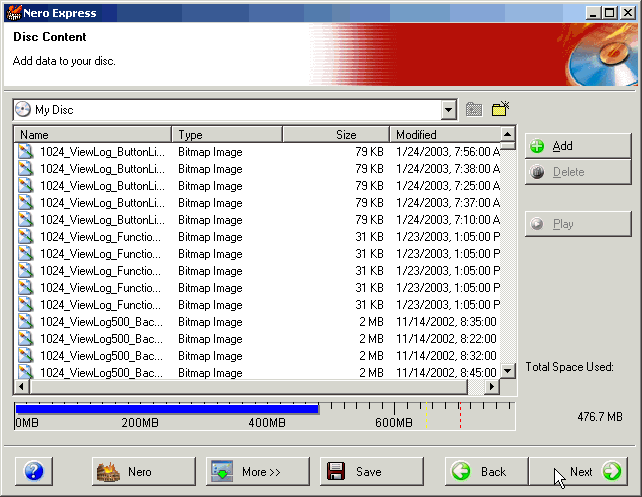Click the horizontal scrollbar thumb
This screenshot has height=497, width=642.
[248, 386]
